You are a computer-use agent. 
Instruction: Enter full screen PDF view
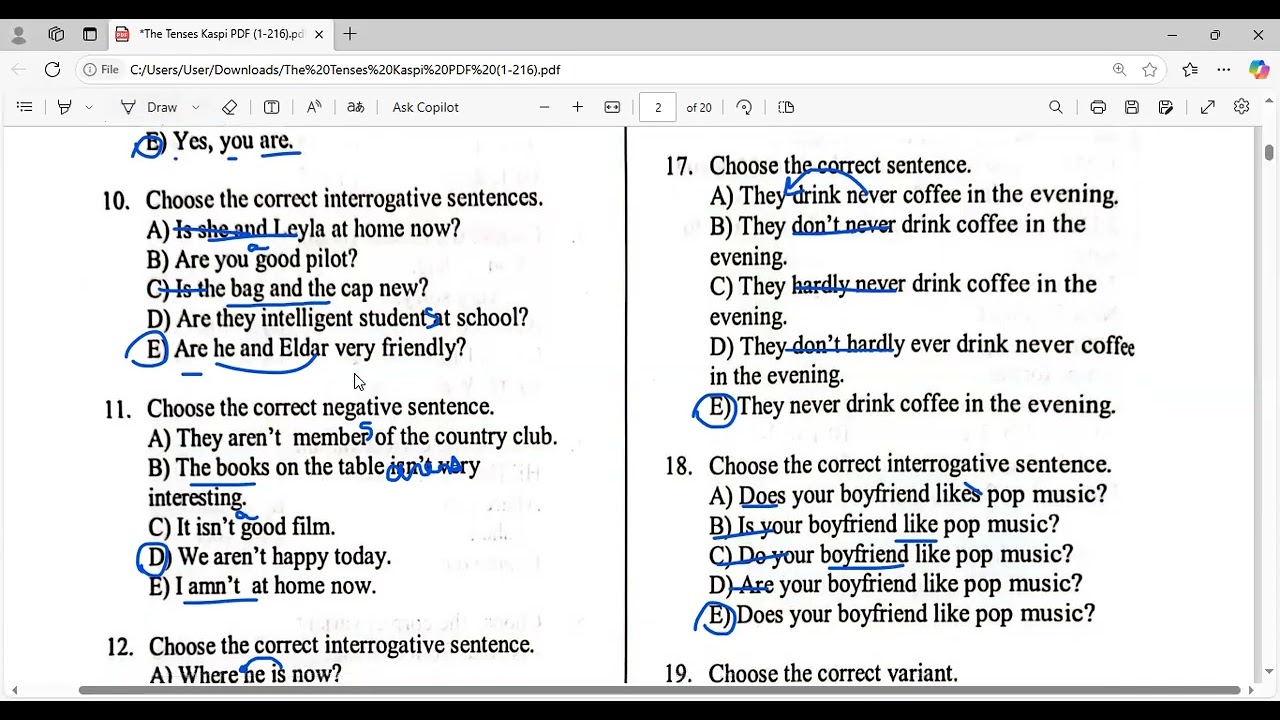(x=1208, y=107)
